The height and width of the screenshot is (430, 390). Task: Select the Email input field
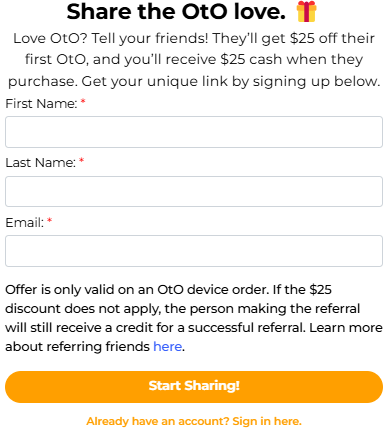coord(194,251)
